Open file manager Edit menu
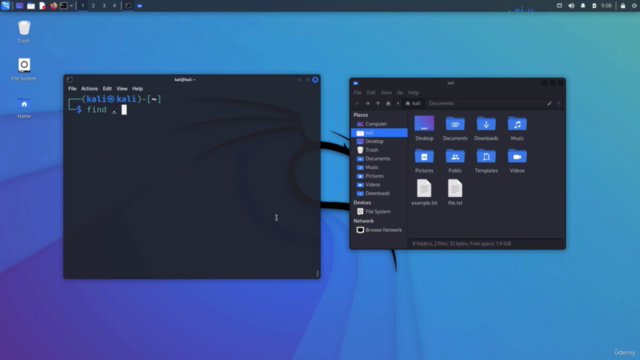This screenshot has width=640, height=360. tap(371, 93)
